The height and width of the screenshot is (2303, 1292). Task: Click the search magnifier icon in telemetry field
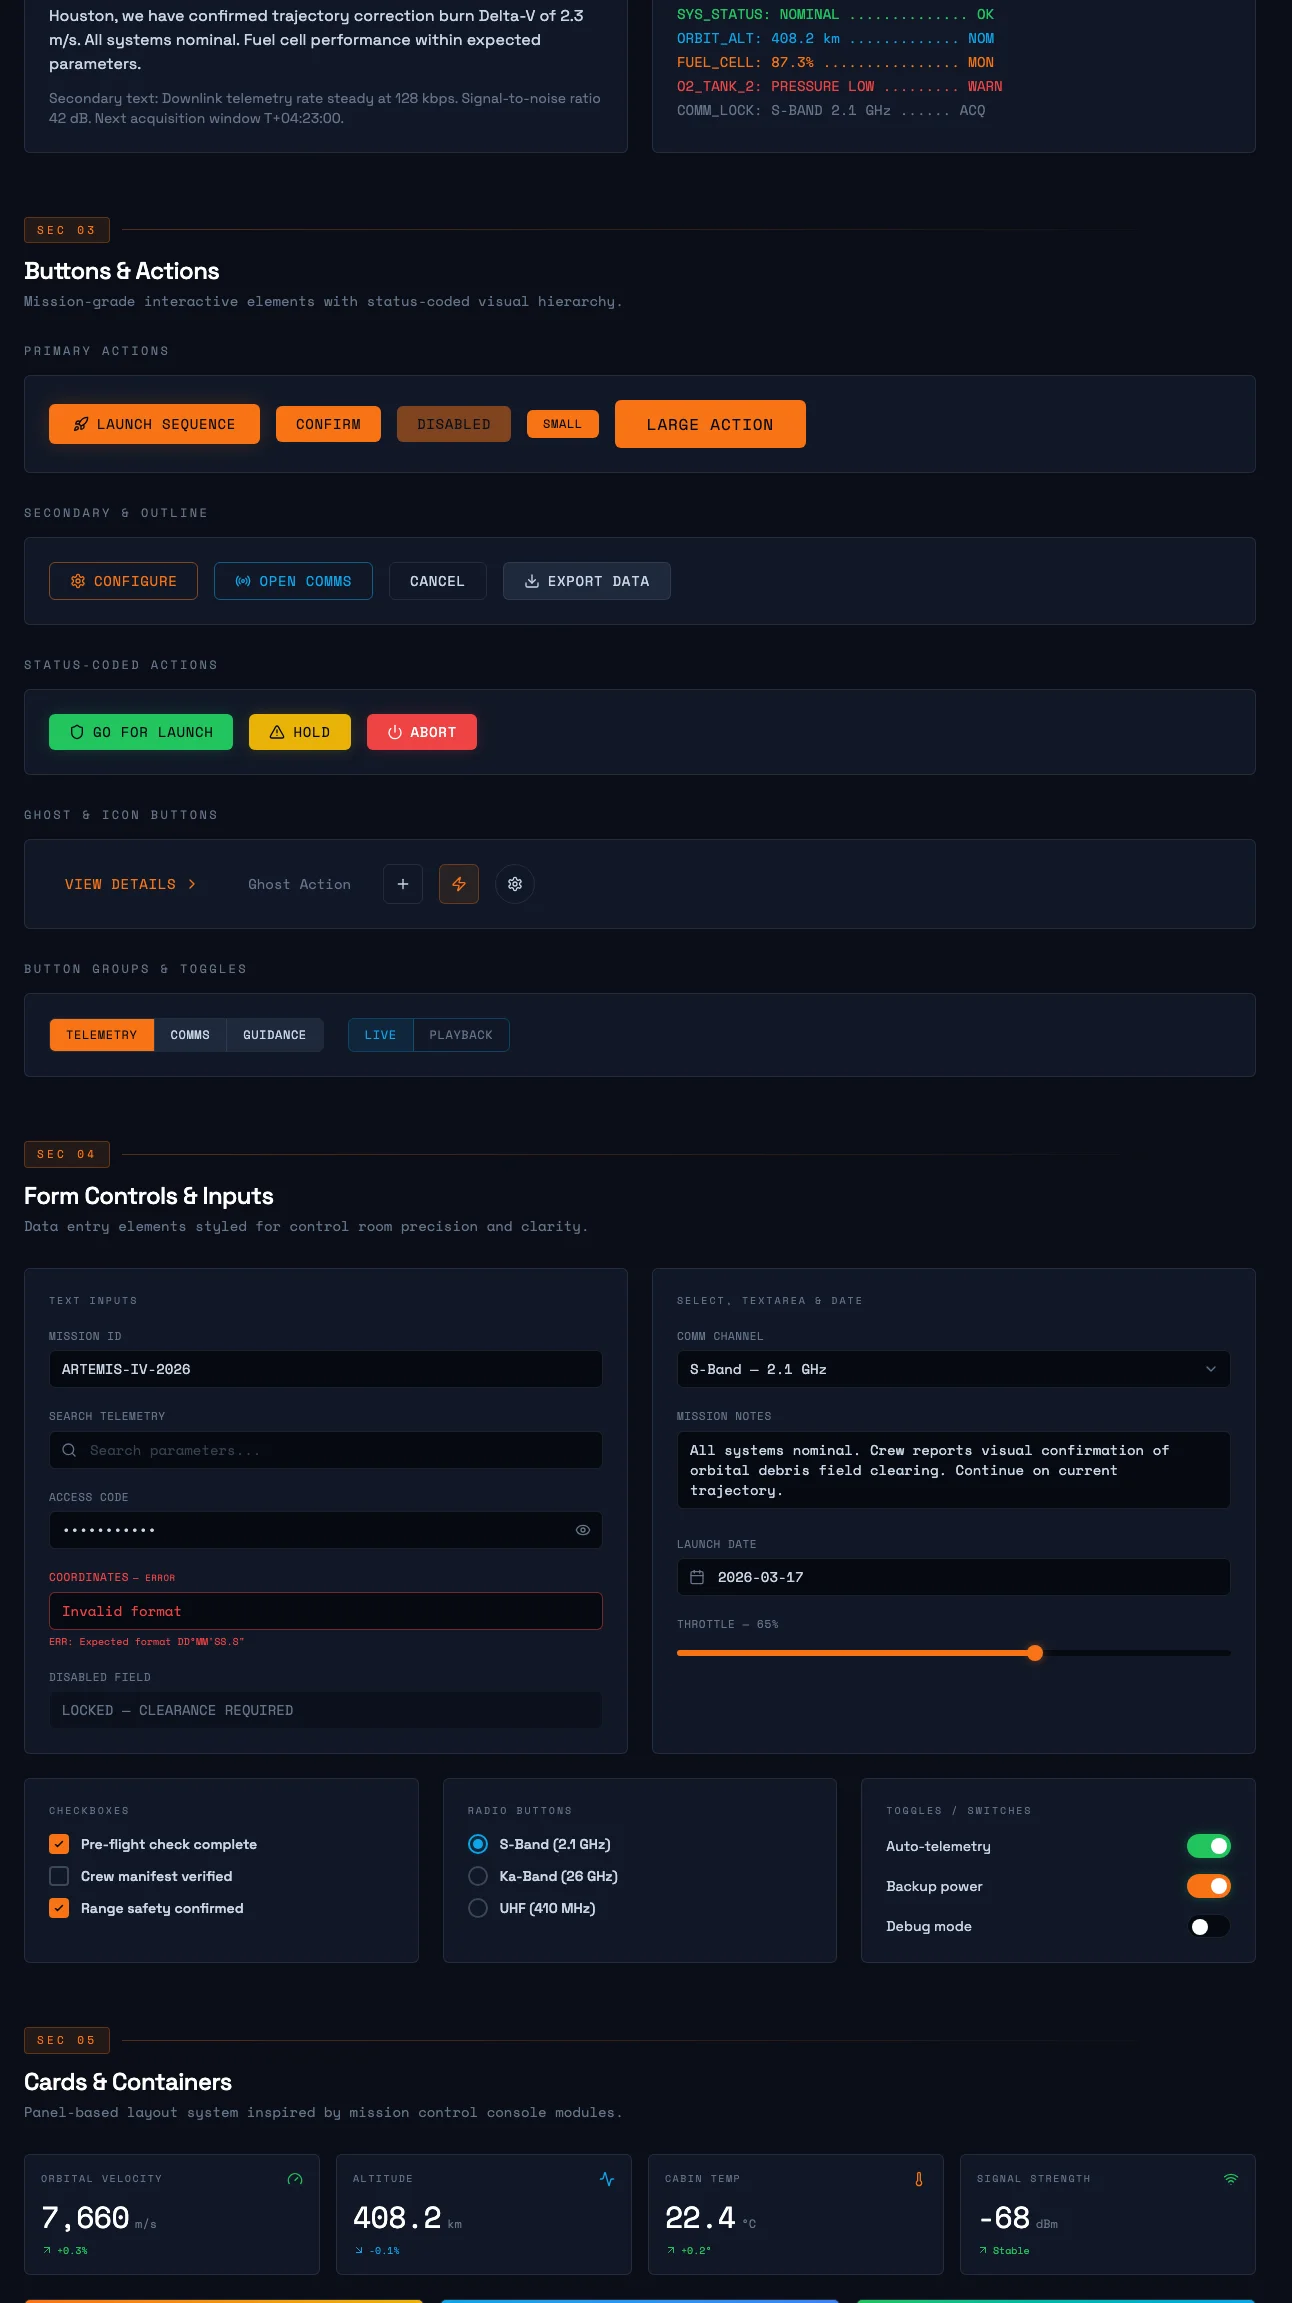tap(69, 1450)
